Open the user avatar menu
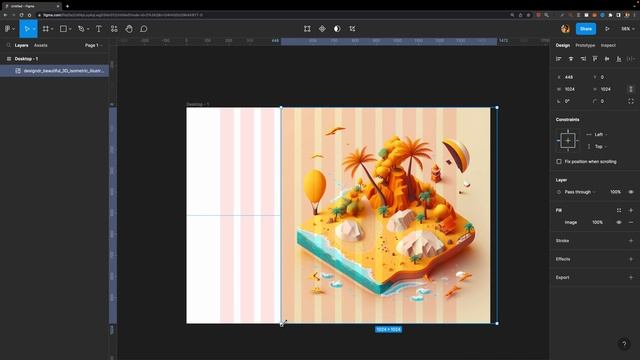 coord(565,29)
